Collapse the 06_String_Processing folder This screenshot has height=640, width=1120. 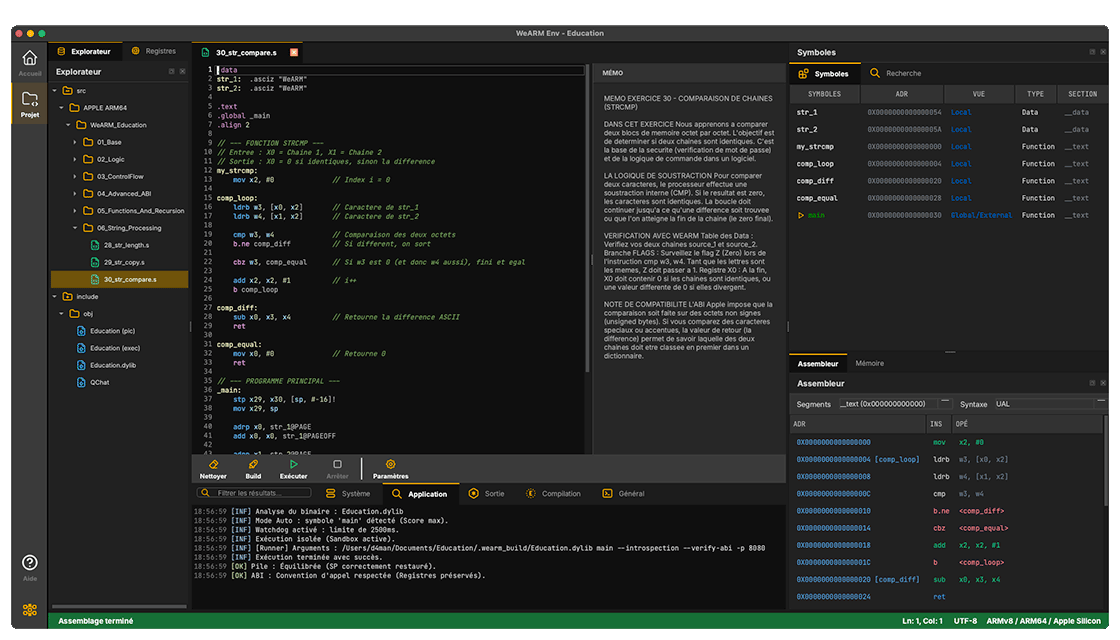pyautogui.click(x=75, y=227)
